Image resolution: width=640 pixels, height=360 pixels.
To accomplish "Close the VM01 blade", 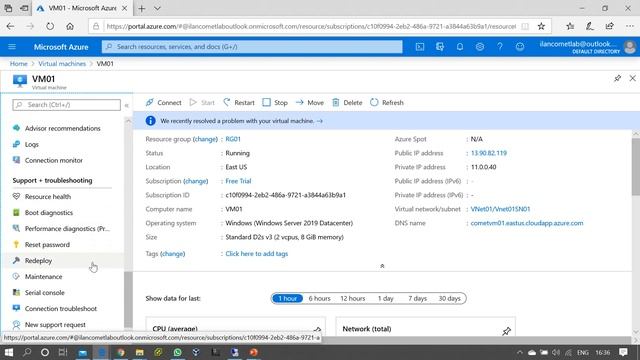I will pyautogui.click(x=632, y=78).
